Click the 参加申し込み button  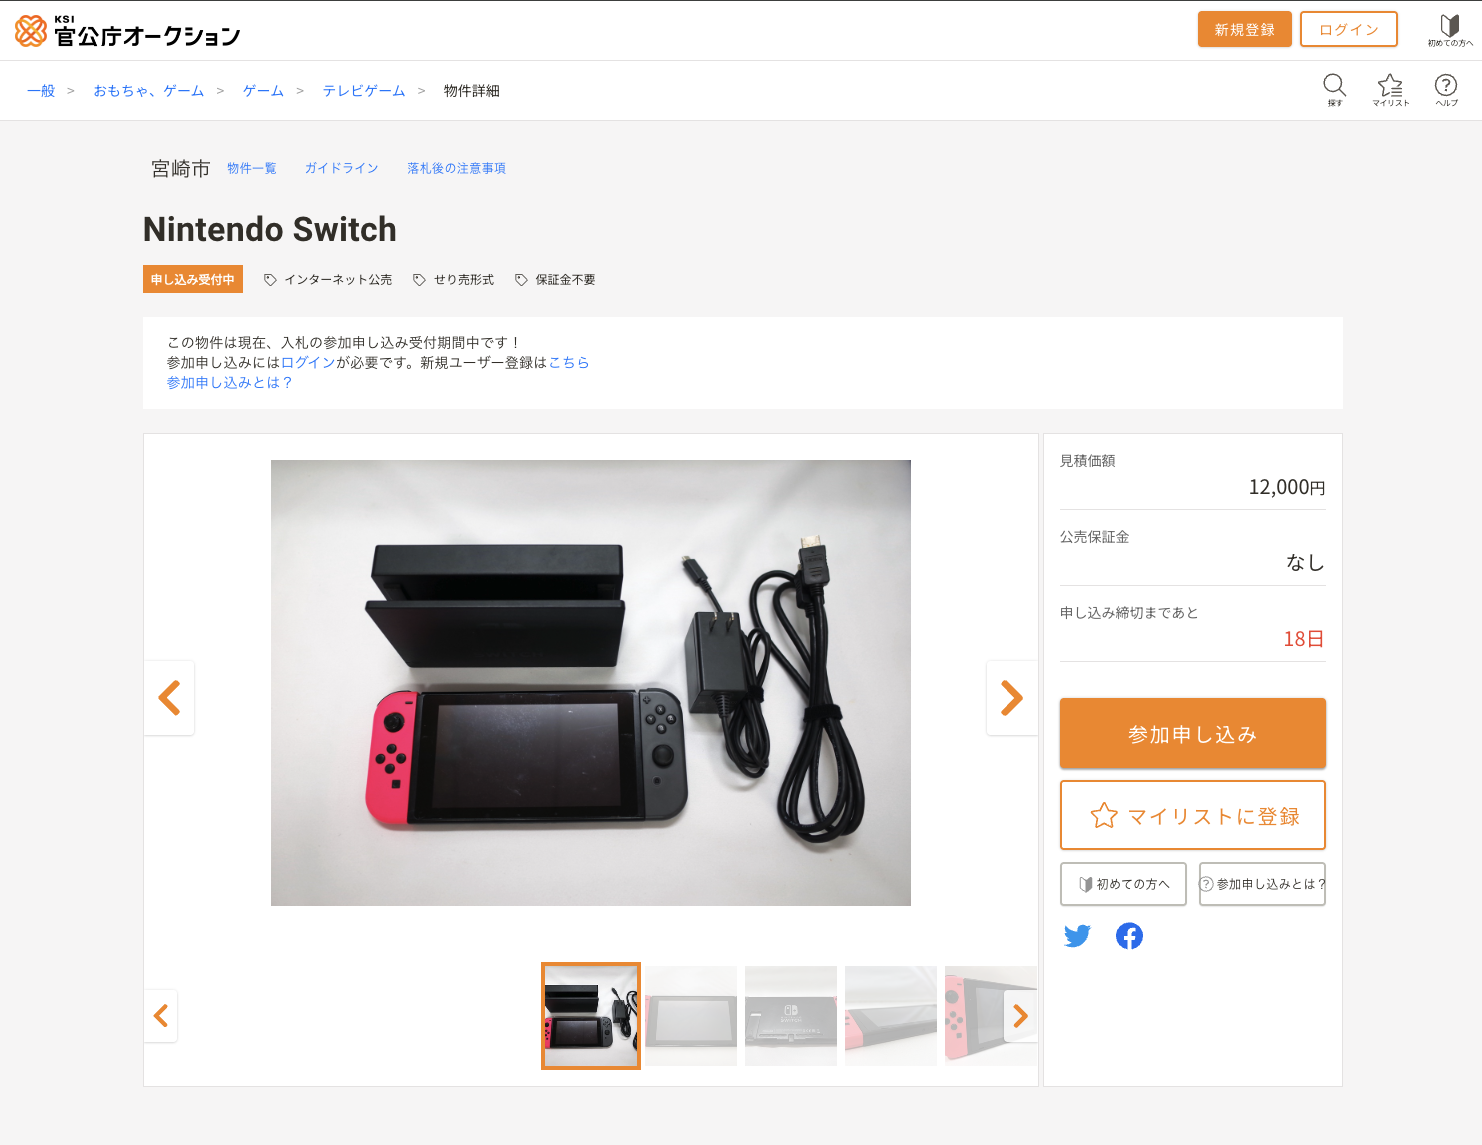(1193, 734)
